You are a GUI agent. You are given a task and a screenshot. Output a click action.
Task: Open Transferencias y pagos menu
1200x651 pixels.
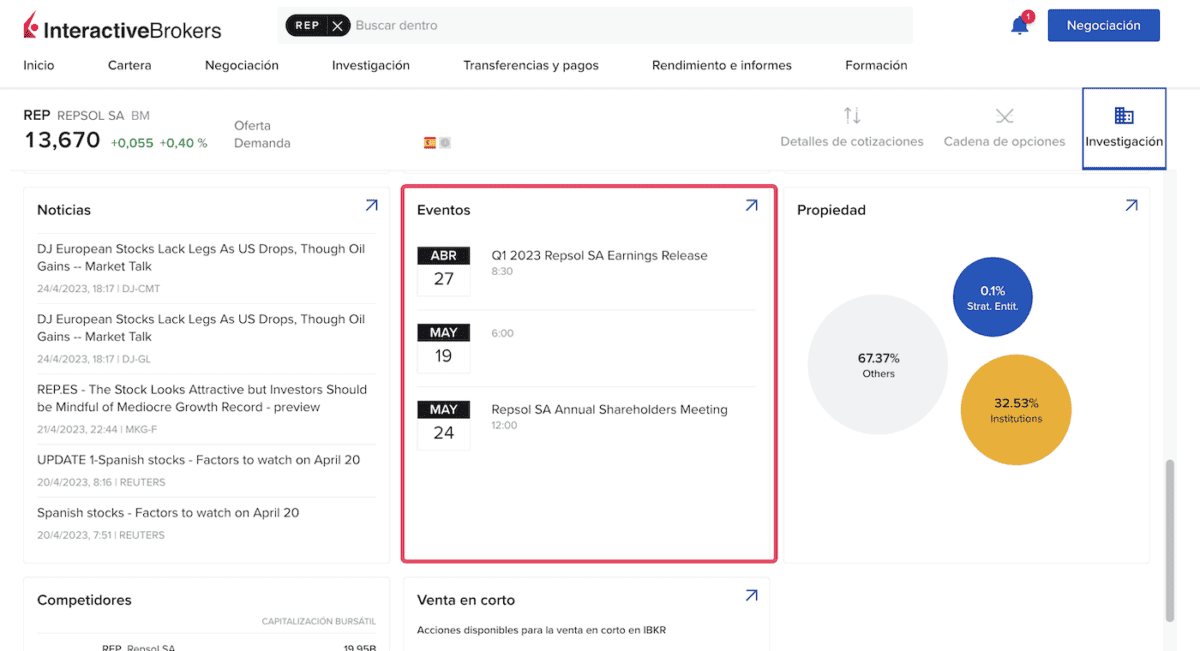[531, 65]
